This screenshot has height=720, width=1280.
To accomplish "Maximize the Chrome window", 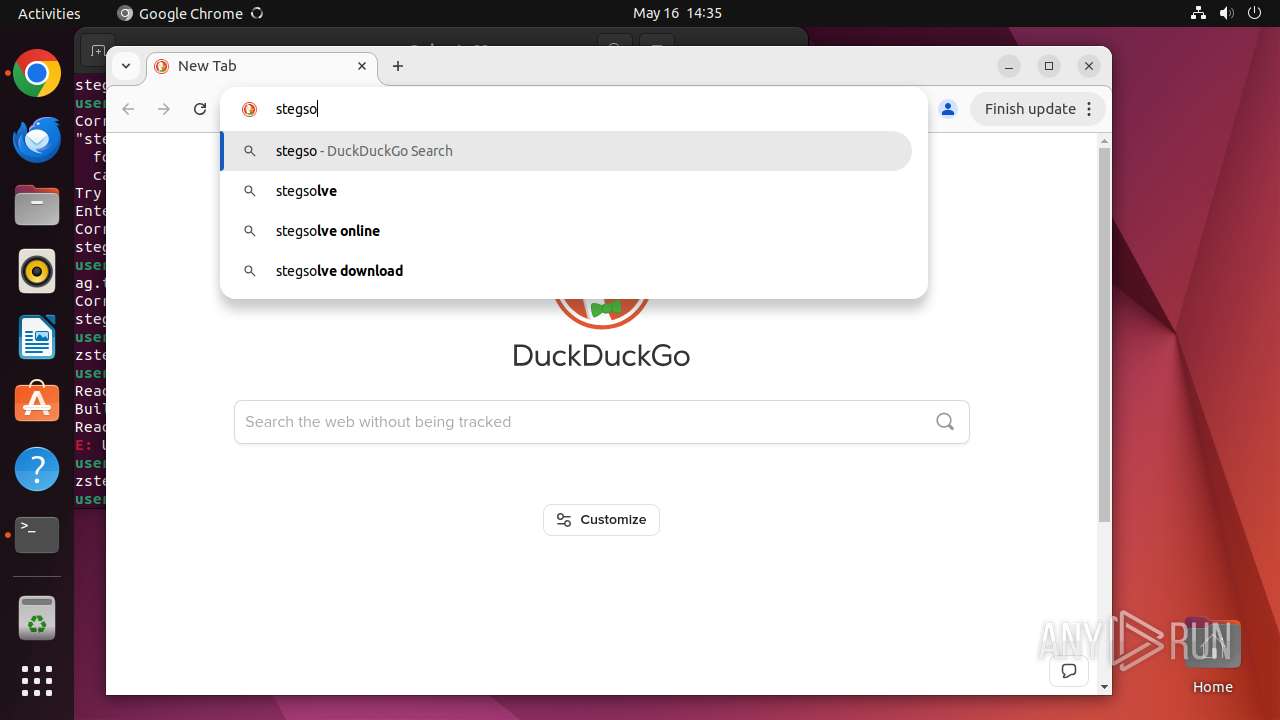I will pos(1049,66).
